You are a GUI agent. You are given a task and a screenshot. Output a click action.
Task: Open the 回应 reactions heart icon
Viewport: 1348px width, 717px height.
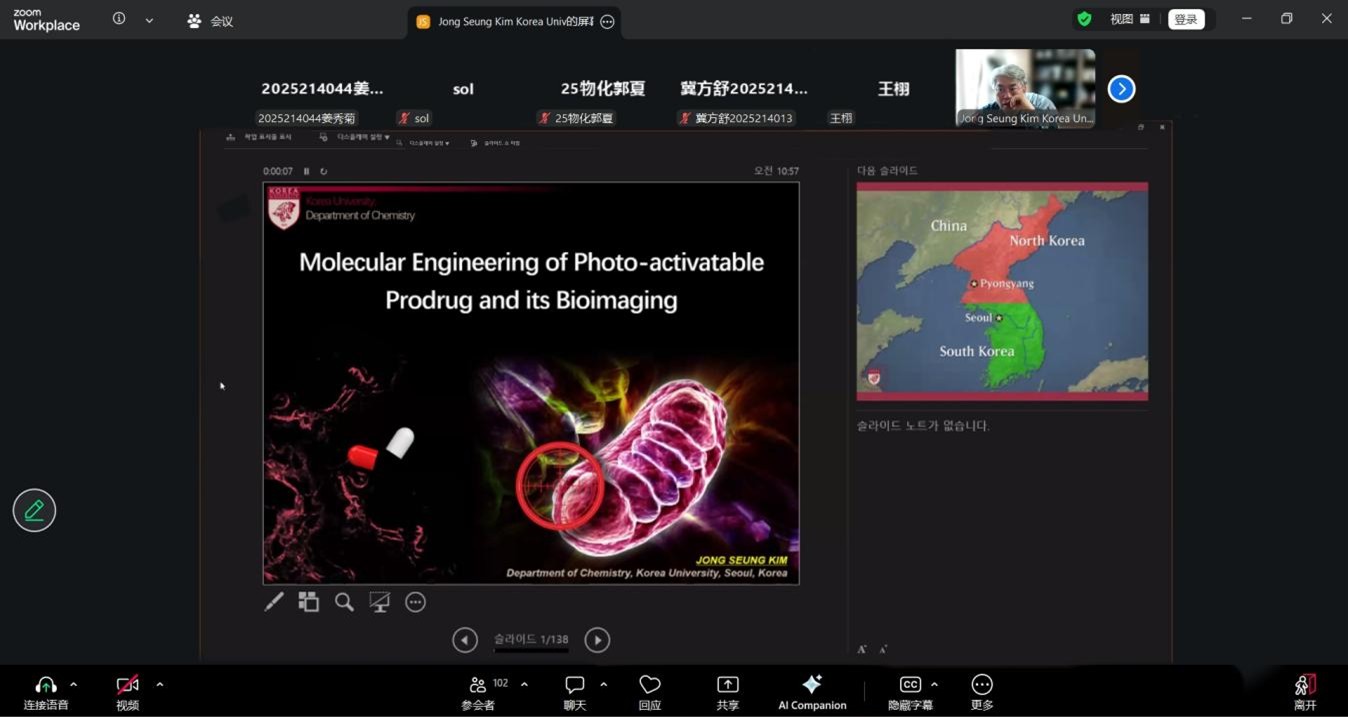[650, 691]
